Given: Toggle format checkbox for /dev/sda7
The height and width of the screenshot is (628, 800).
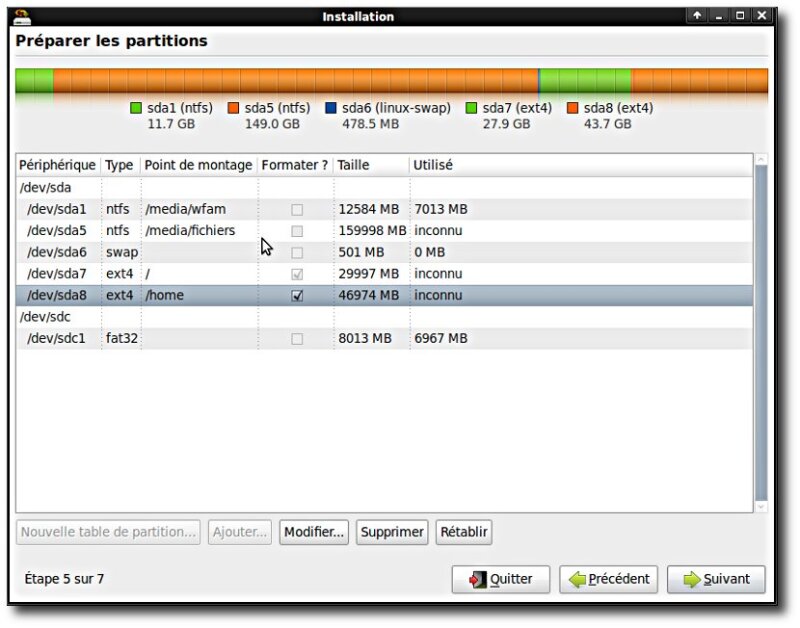Looking at the screenshot, I should point(297,274).
